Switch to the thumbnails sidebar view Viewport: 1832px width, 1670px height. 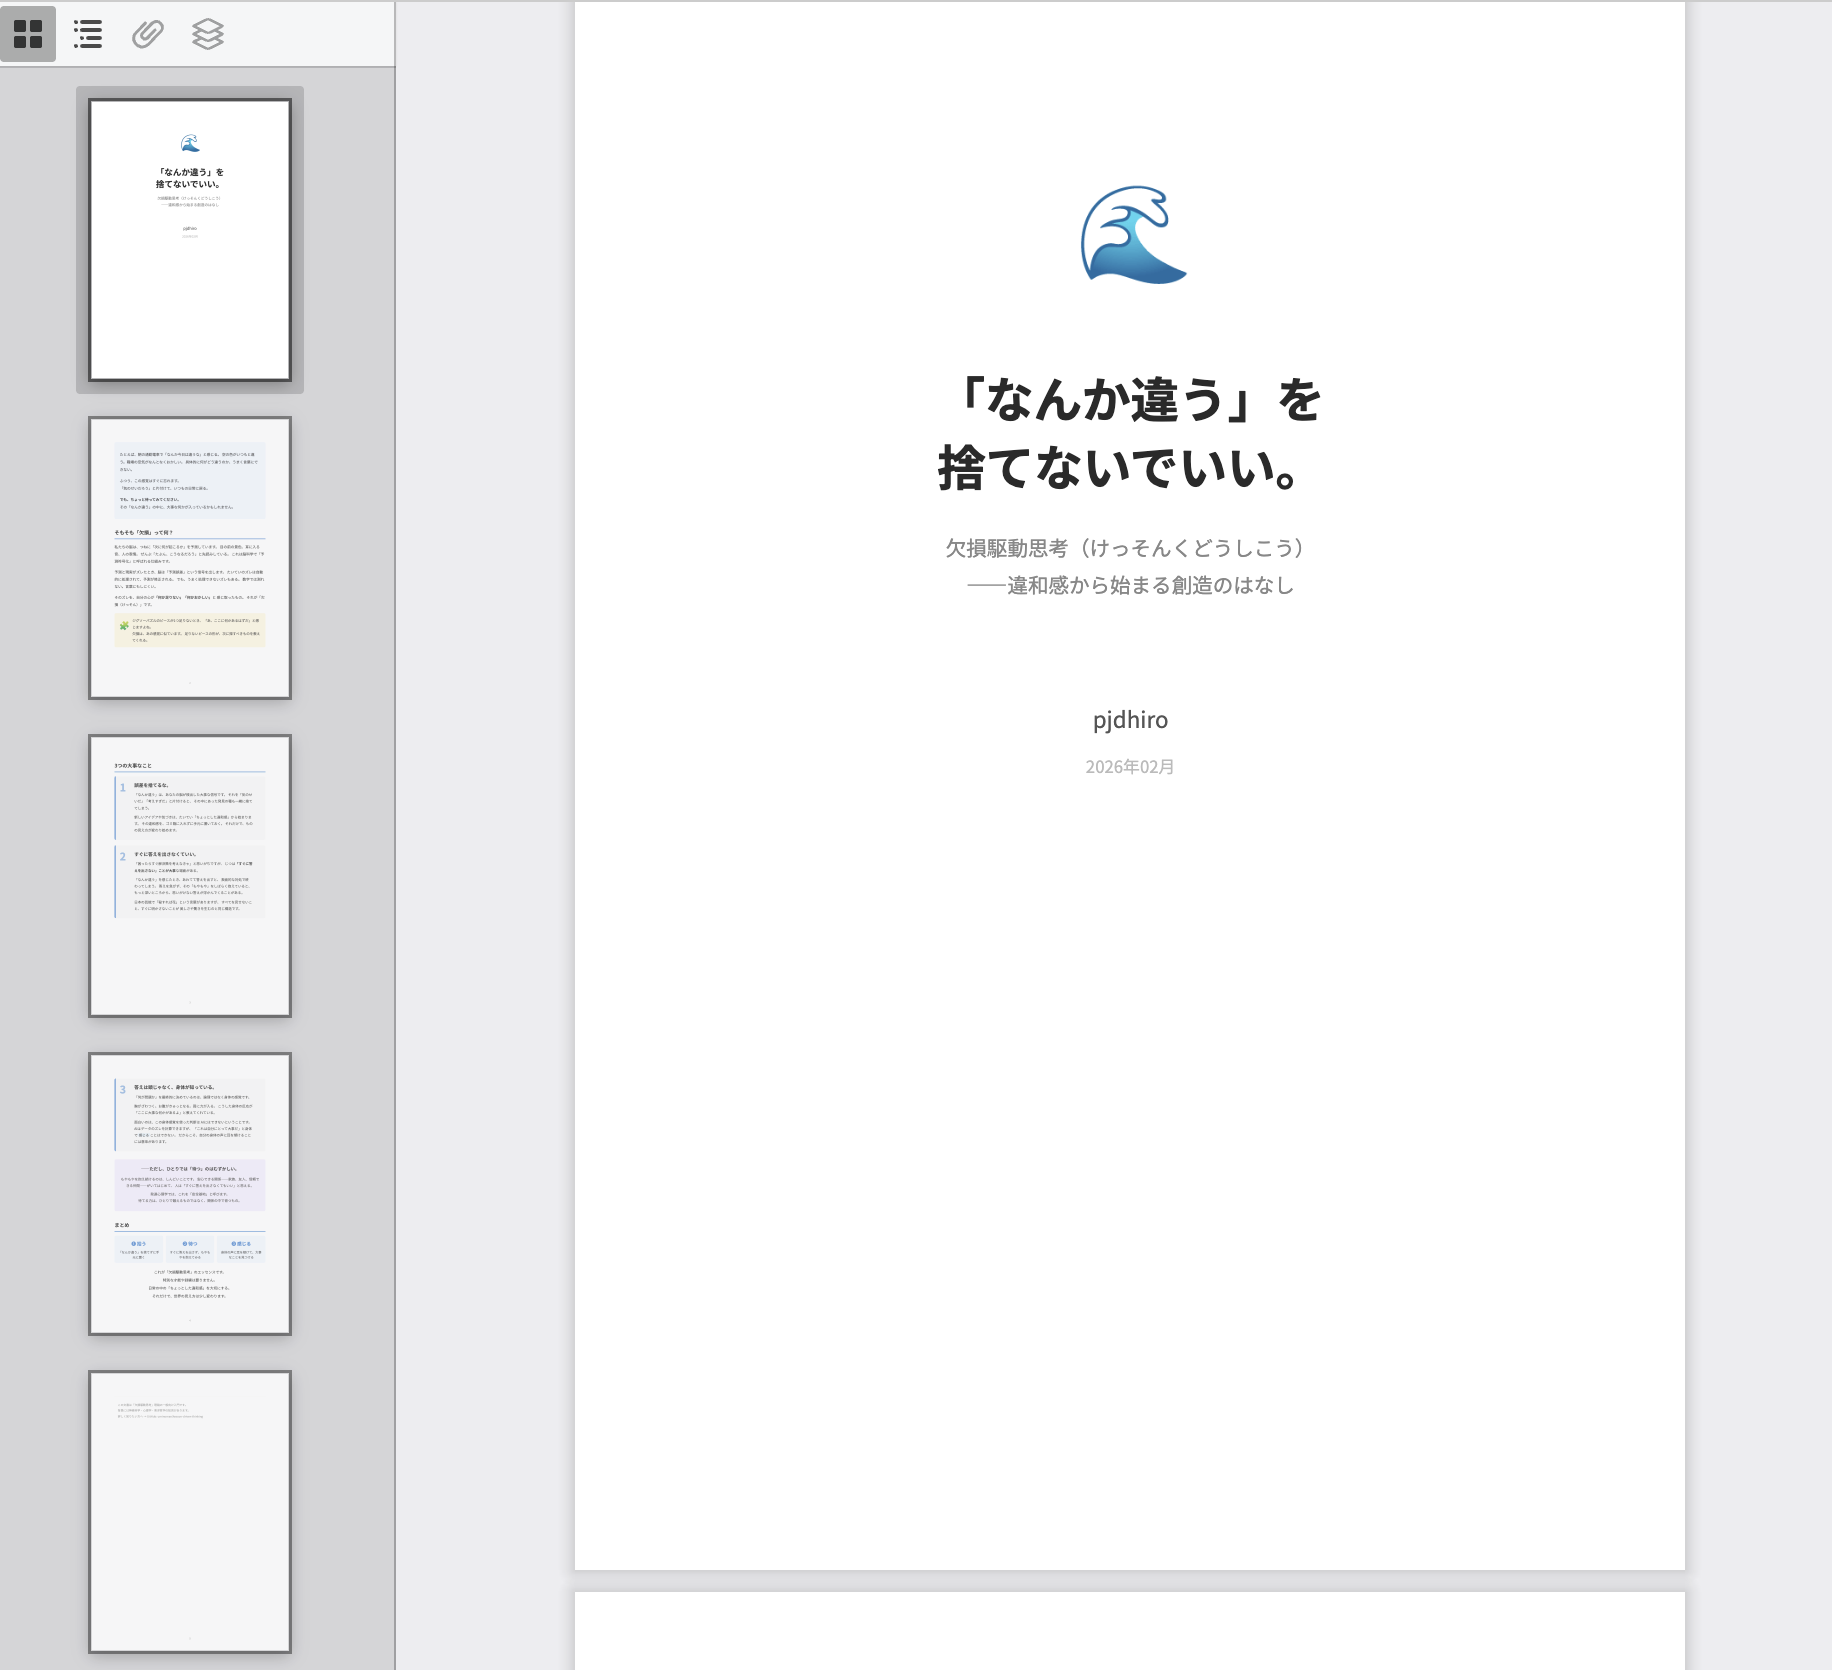28,34
